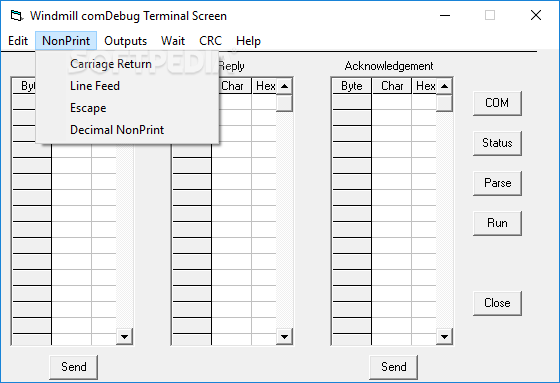The width and height of the screenshot is (560, 383).
Task: Click the COM button
Action: tap(497, 103)
